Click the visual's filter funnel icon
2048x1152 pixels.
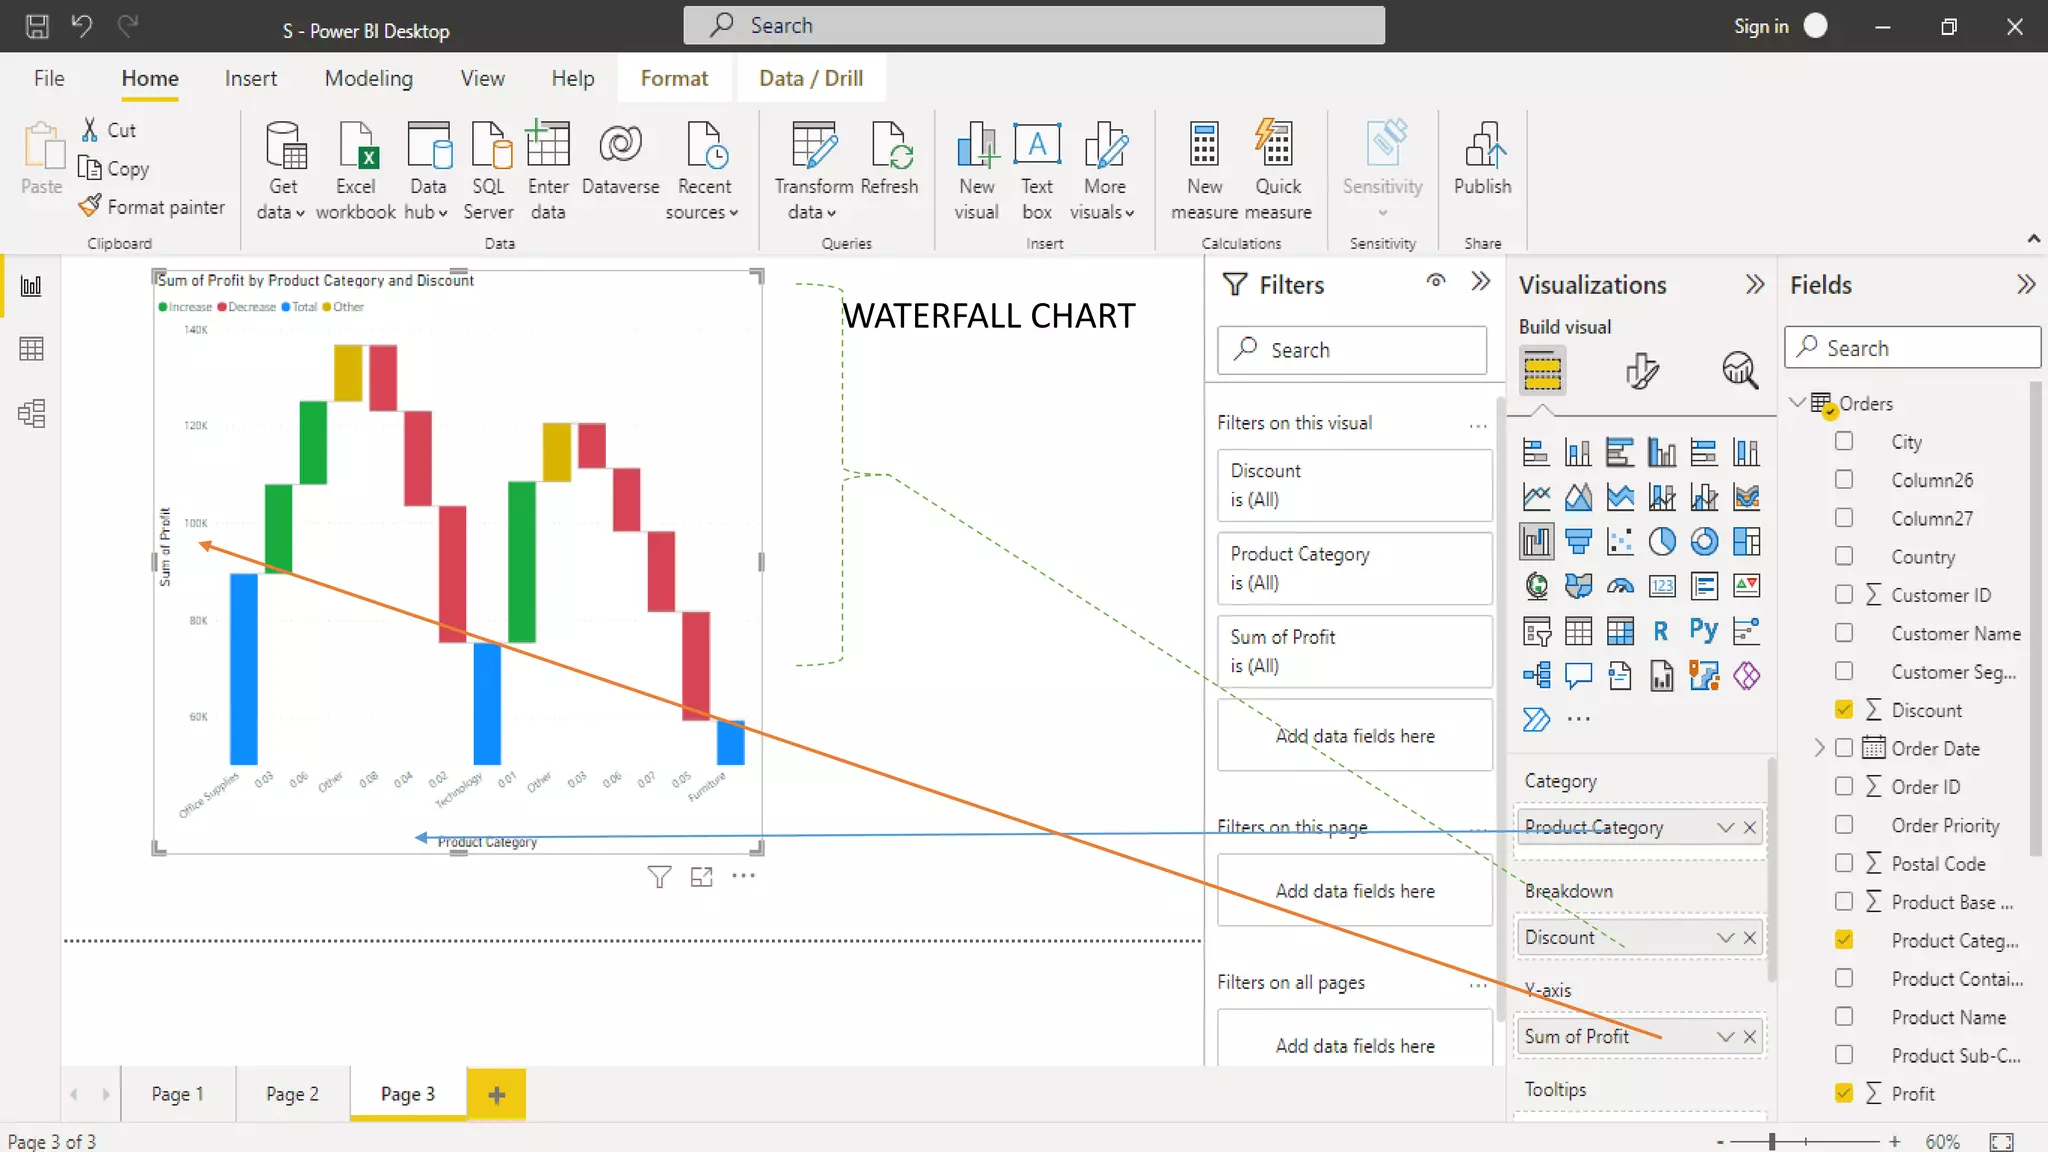coord(659,877)
